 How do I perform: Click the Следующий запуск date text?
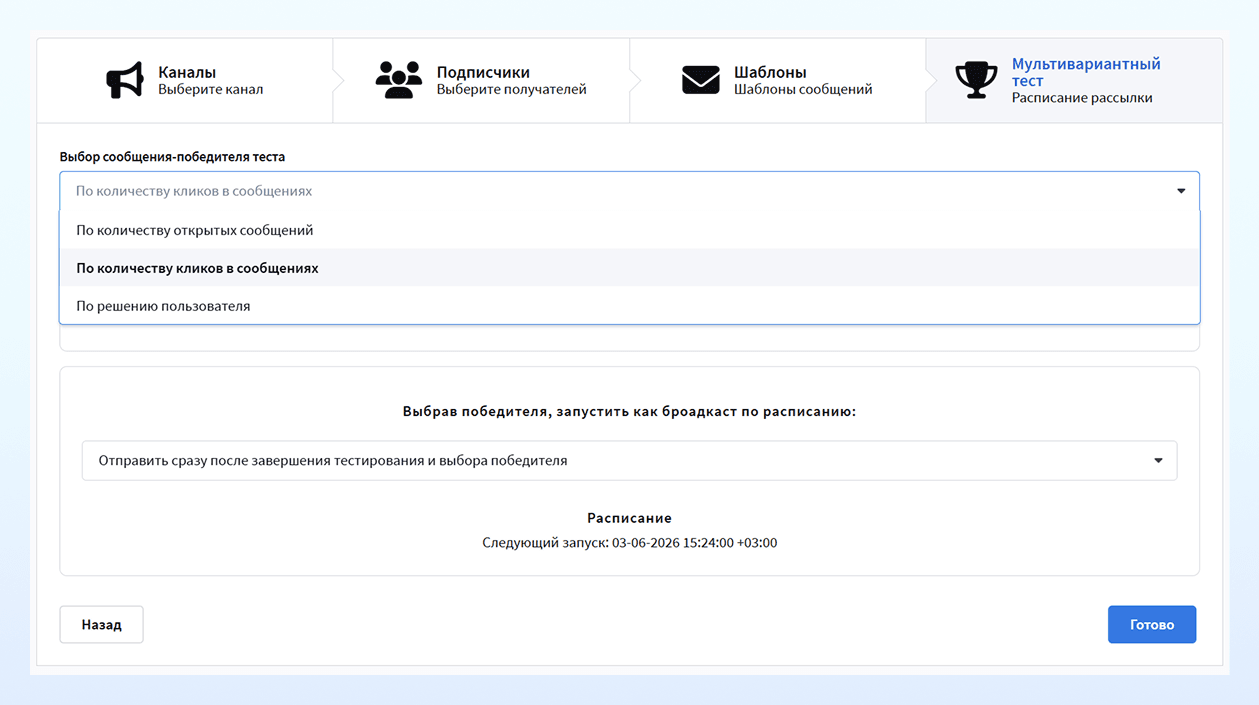click(x=629, y=543)
